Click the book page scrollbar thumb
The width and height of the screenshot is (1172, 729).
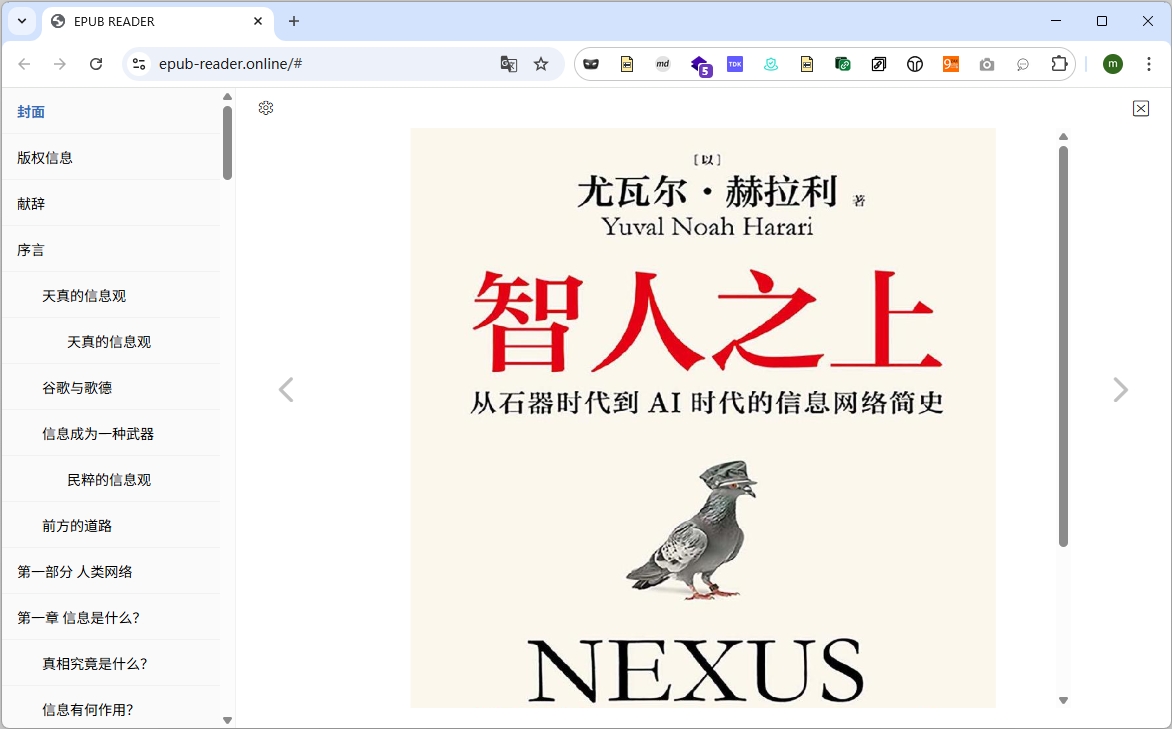tap(1063, 346)
